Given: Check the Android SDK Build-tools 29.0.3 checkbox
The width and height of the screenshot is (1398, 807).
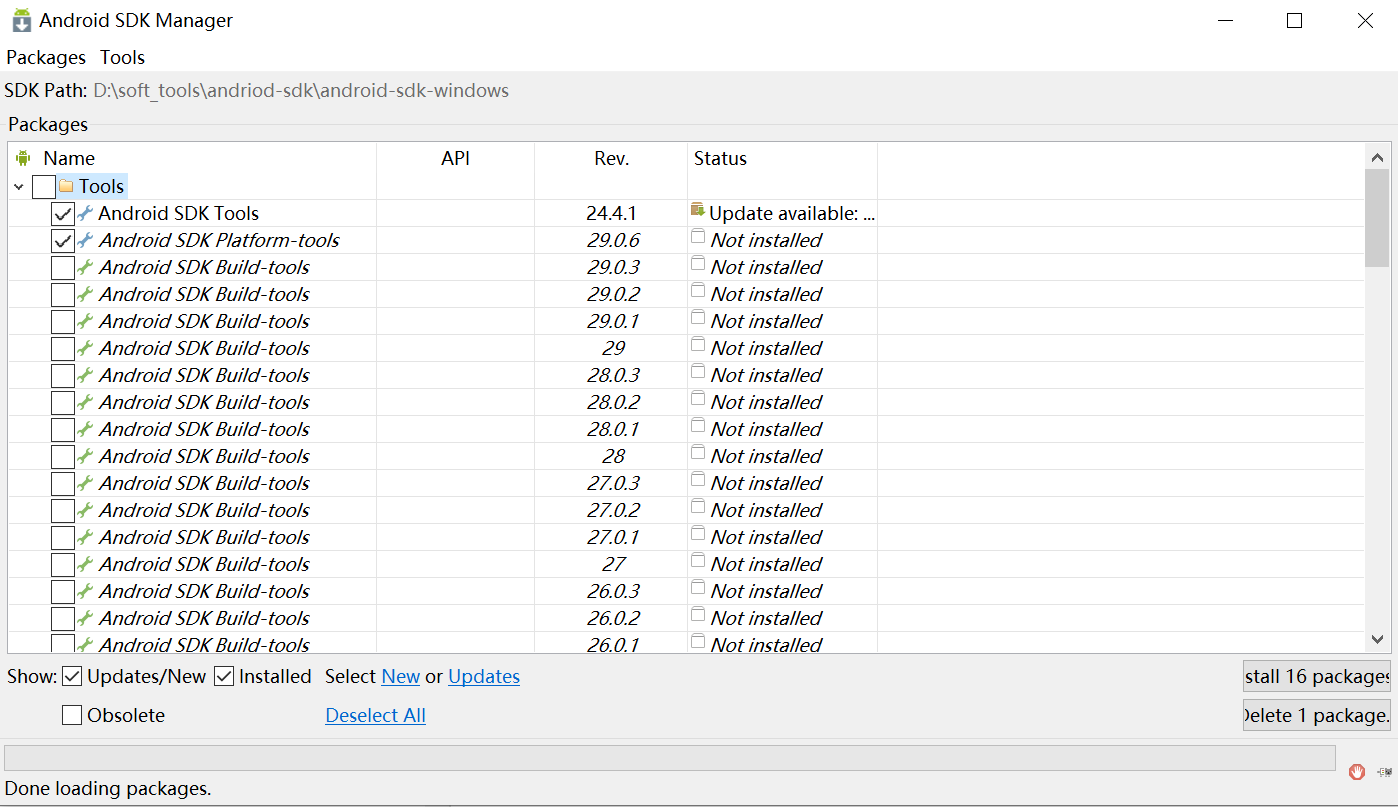Looking at the screenshot, I should (x=63, y=266).
